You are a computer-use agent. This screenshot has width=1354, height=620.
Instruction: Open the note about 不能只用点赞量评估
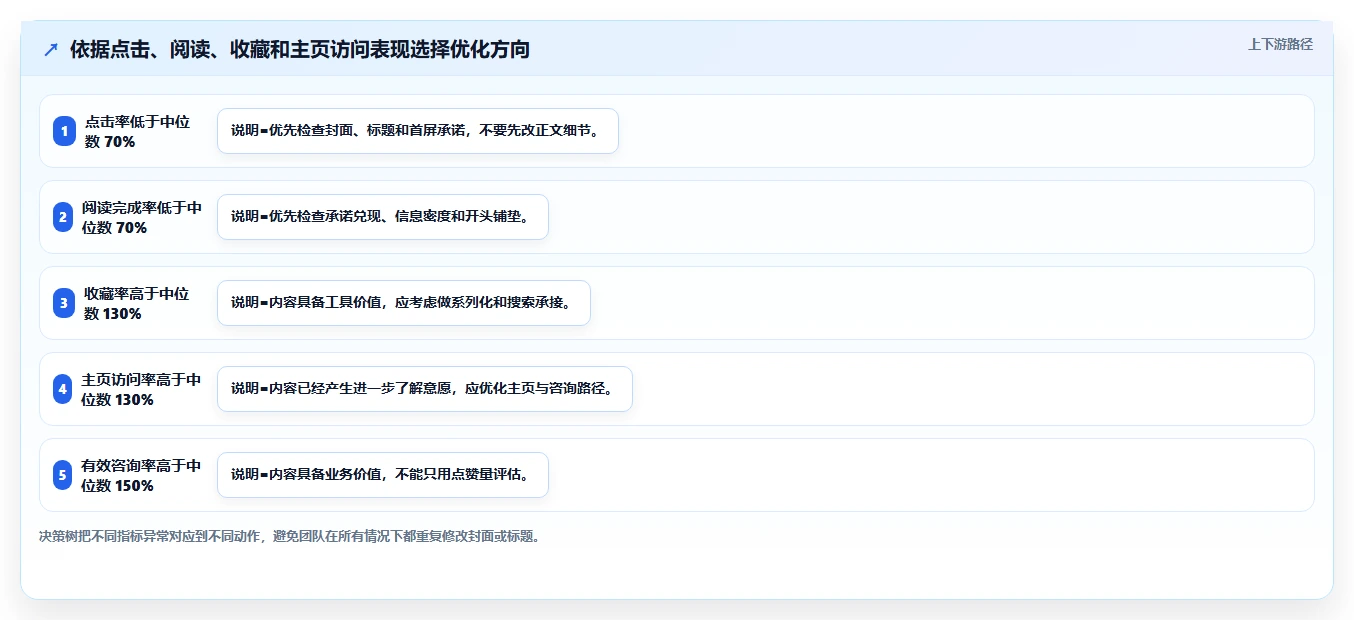point(383,475)
